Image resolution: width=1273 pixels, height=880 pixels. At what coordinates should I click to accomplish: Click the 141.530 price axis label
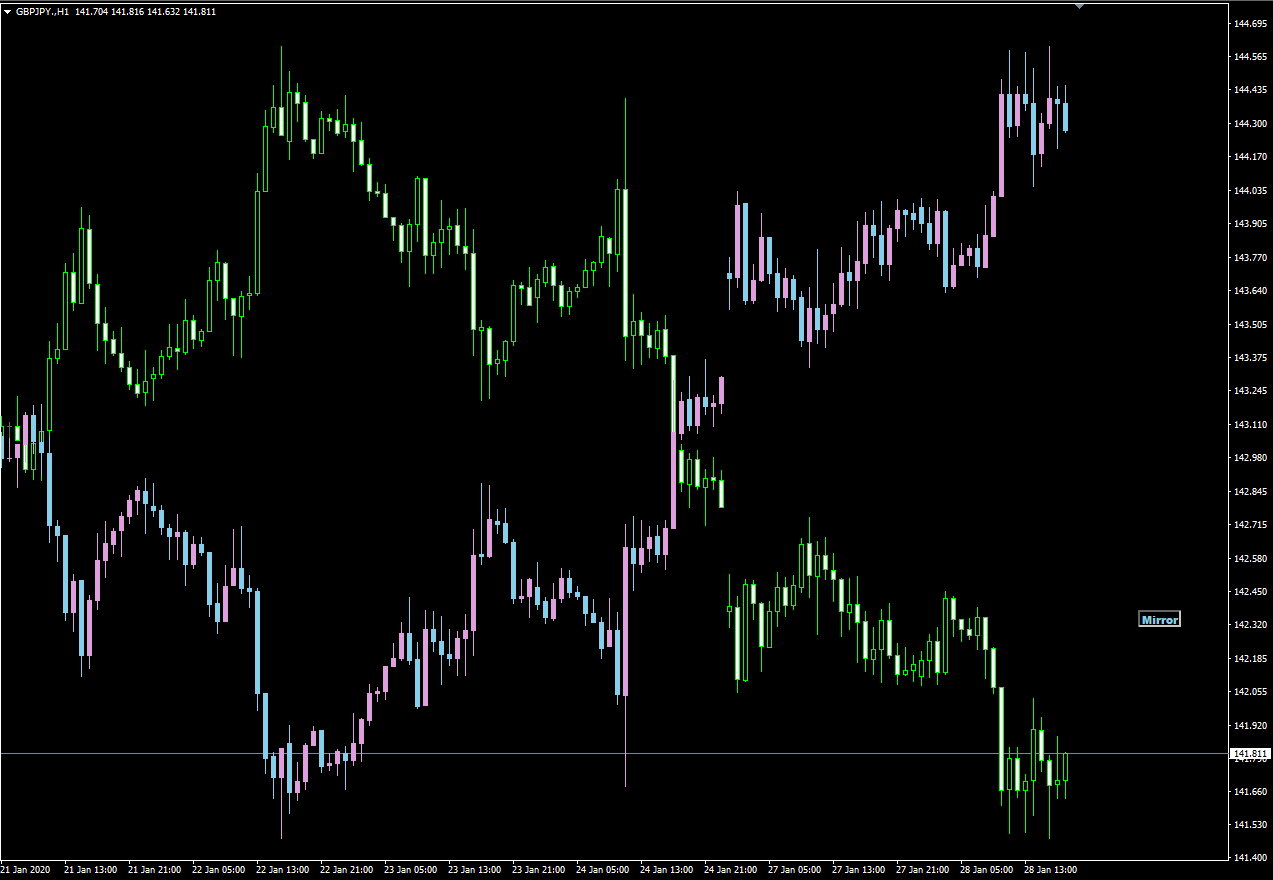[1251, 825]
